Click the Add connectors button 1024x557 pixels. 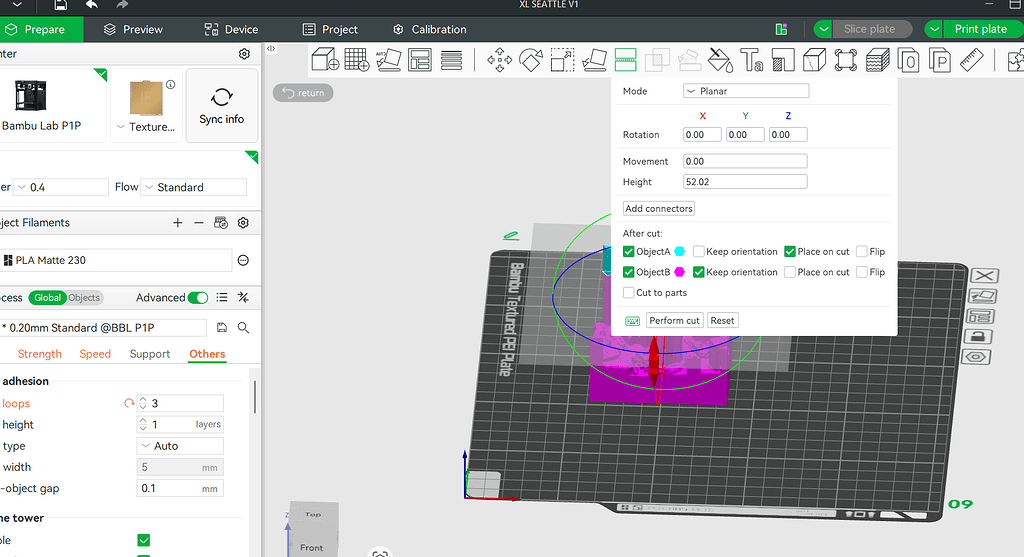pos(658,208)
